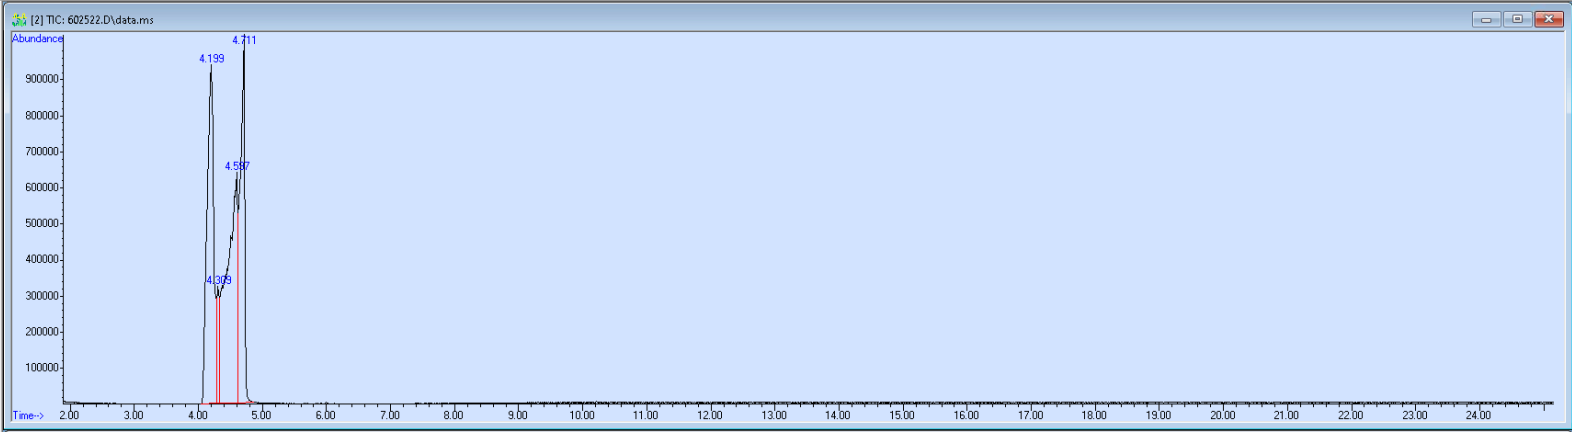Select the peak label 4.597
1572x432 pixels.
coord(237,166)
